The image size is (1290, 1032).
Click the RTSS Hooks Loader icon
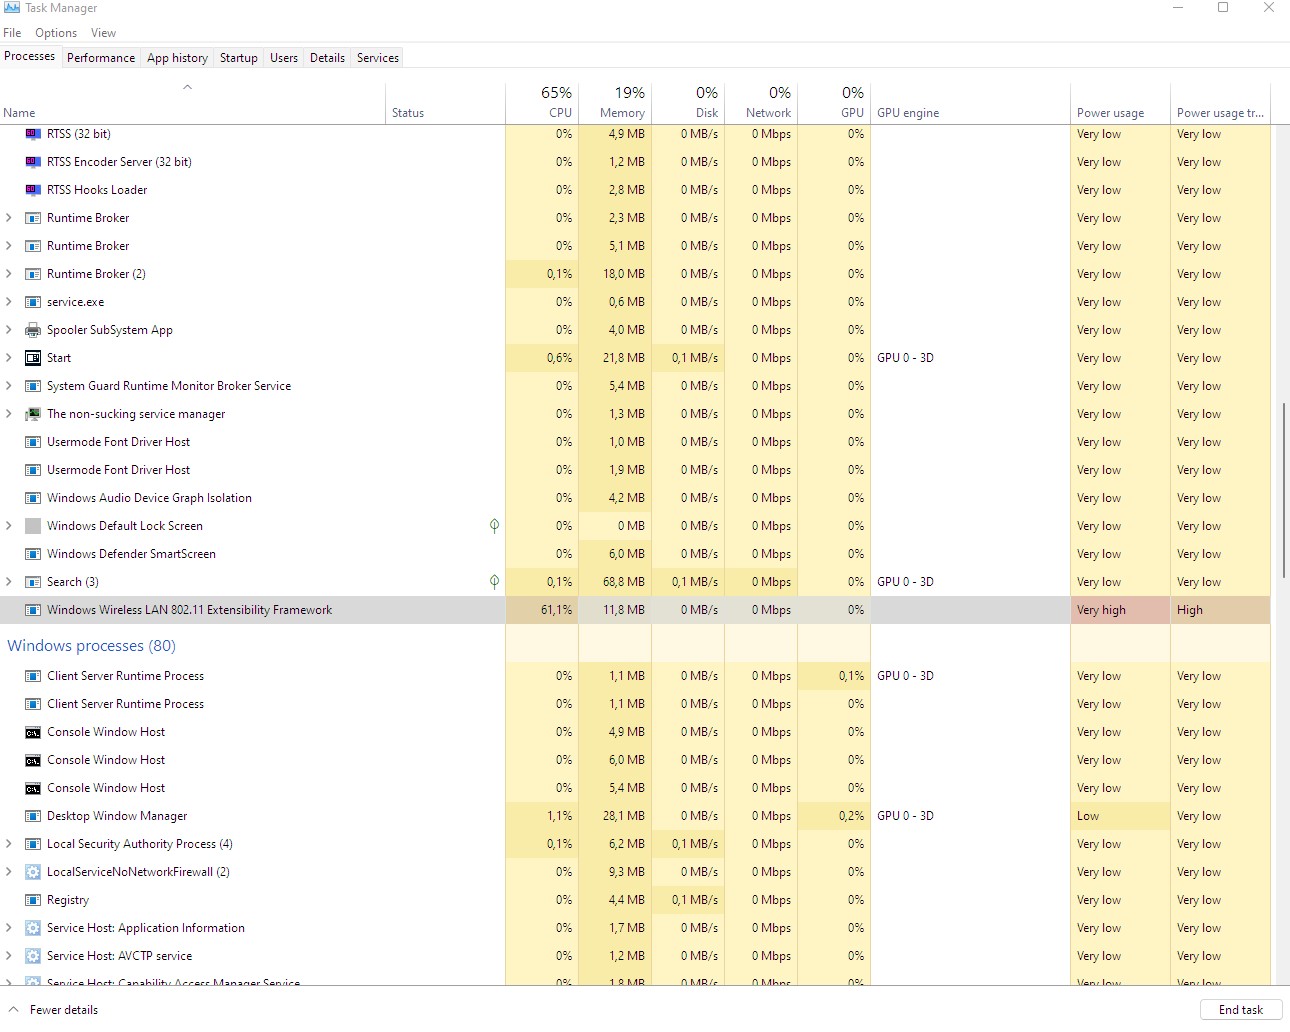click(33, 190)
